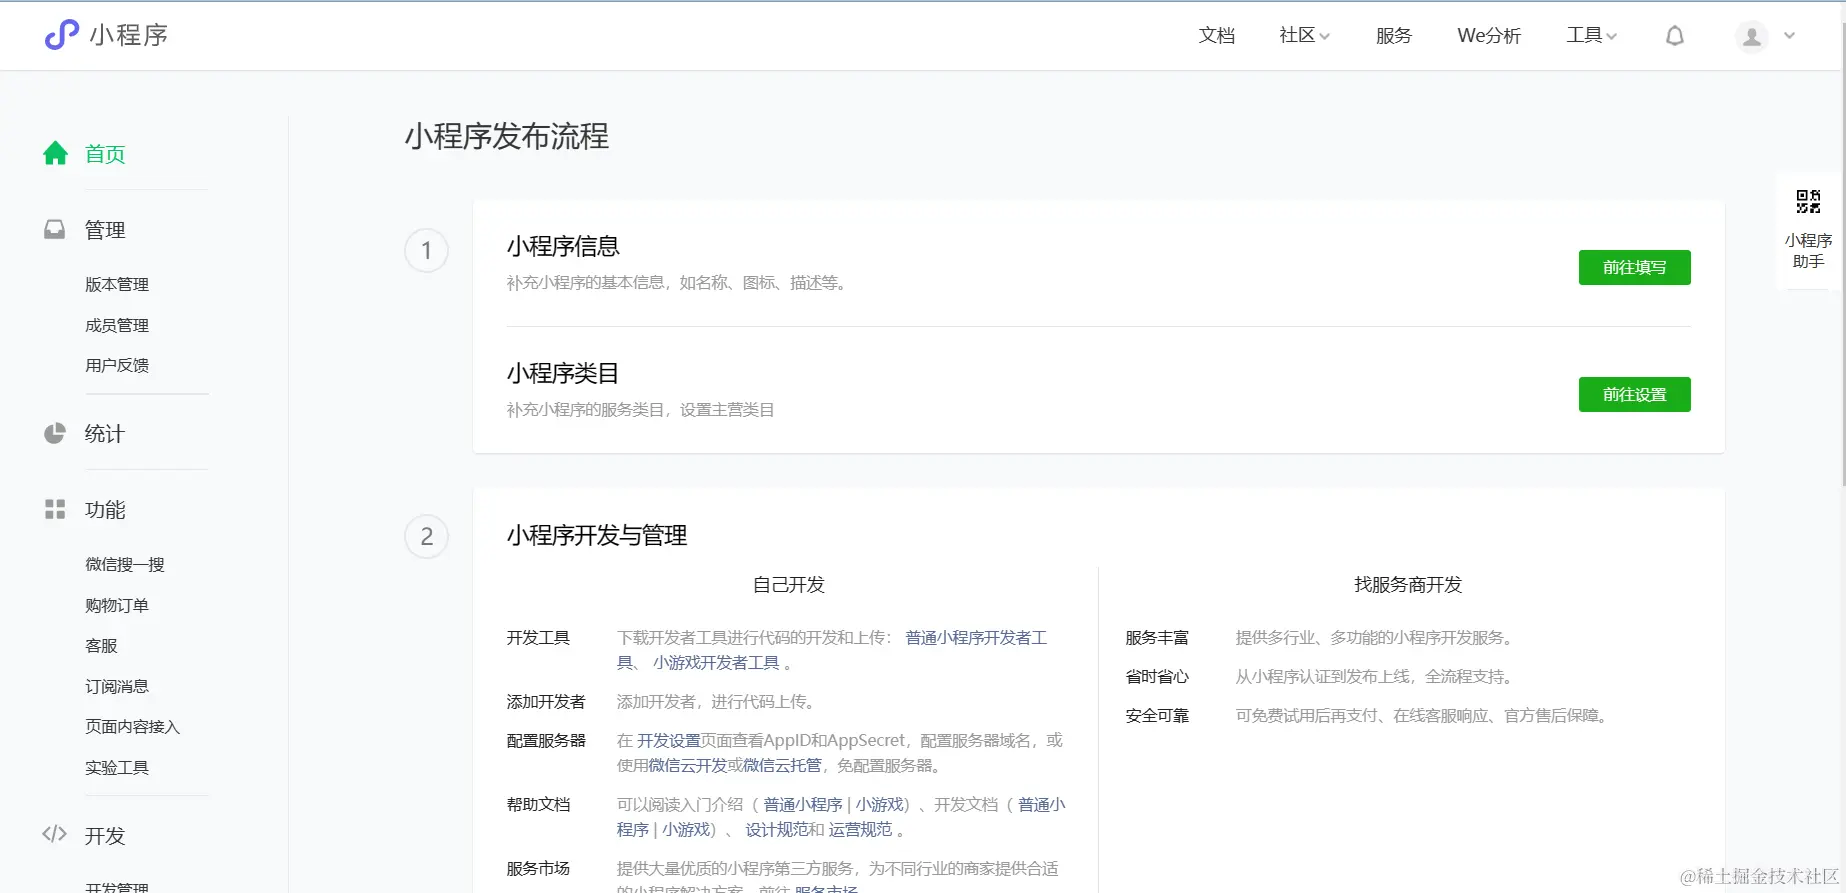
Task: Open the 普通小程序开发者工具 link
Action: pyautogui.click(x=976, y=638)
